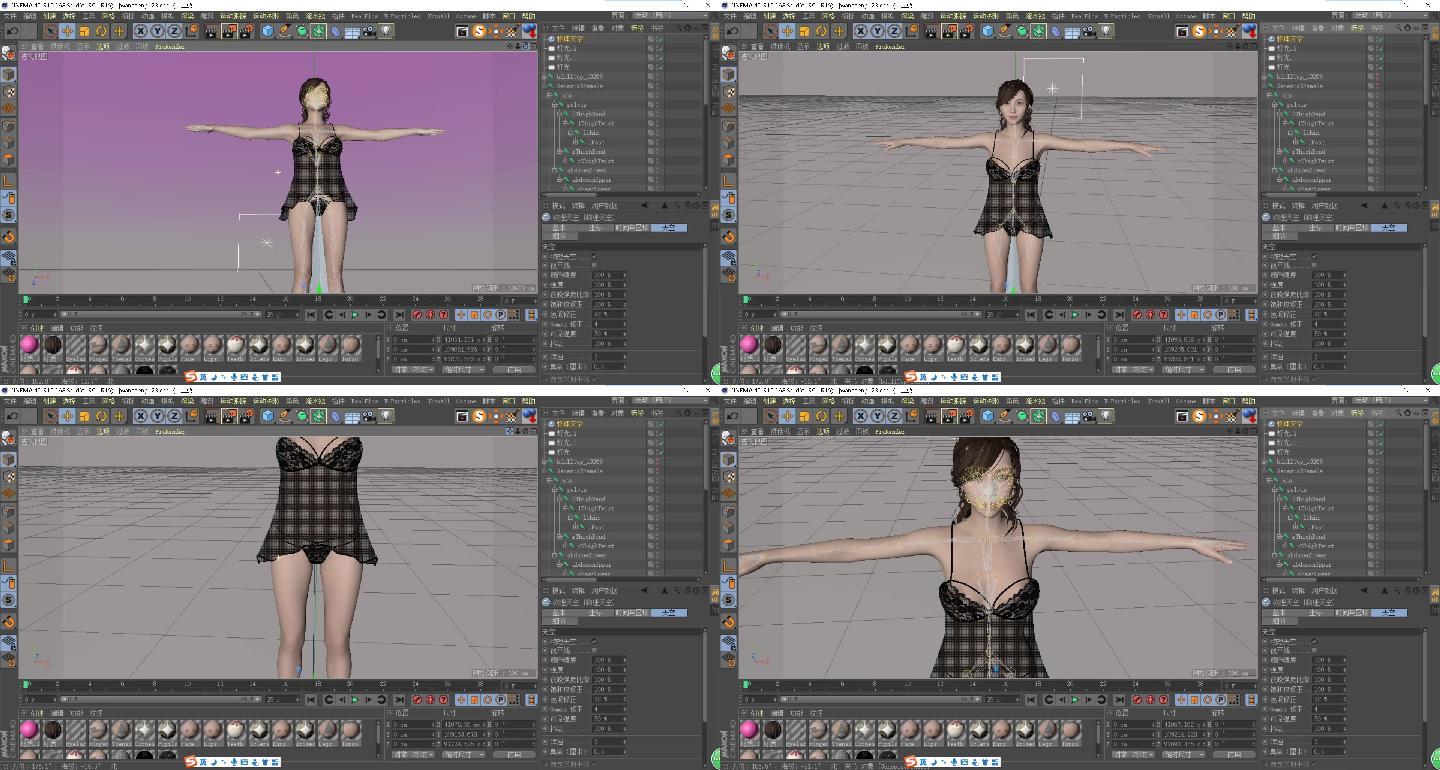The width and height of the screenshot is (1440, 770).
Task: Select Live Selection tool in top-right window
Action: [770, 31]
